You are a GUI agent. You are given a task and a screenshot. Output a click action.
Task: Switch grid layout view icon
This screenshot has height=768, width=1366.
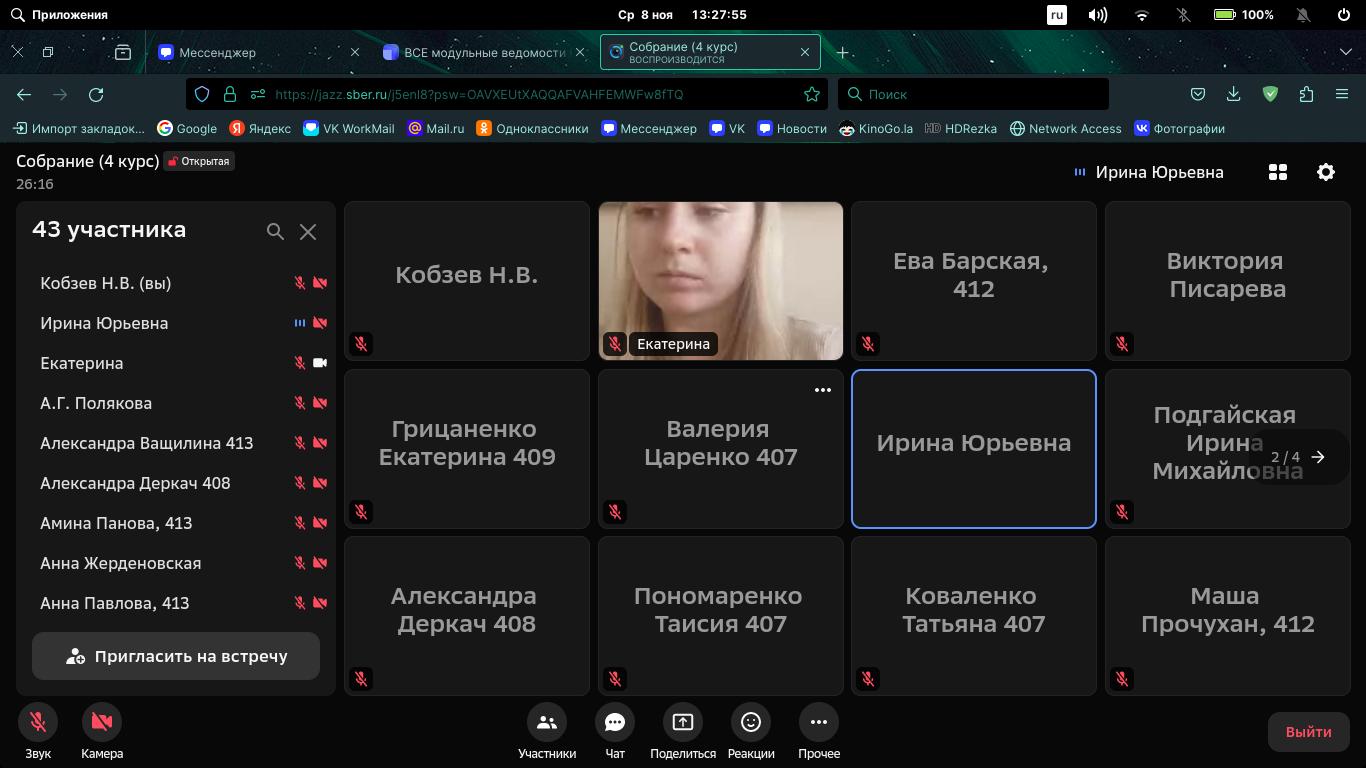(1278, 172)
